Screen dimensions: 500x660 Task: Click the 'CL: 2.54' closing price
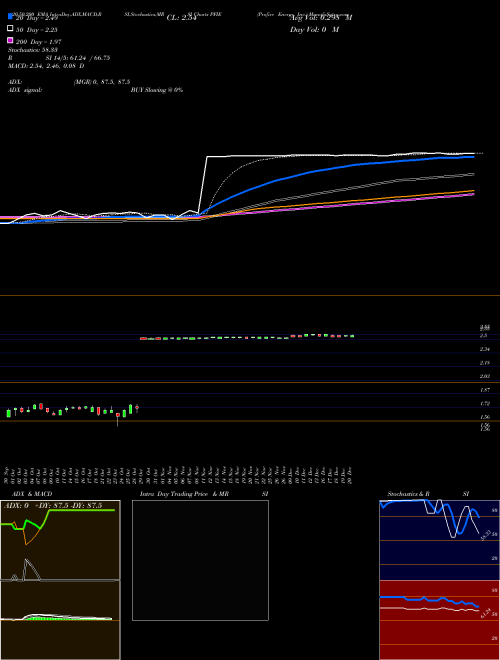tap(182, 18)
